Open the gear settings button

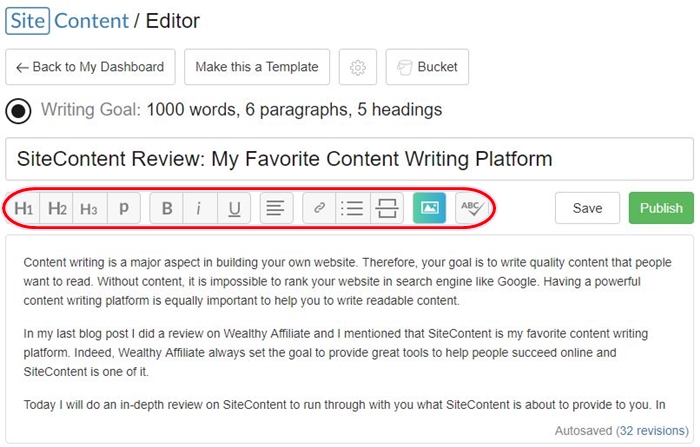(358, 67)
